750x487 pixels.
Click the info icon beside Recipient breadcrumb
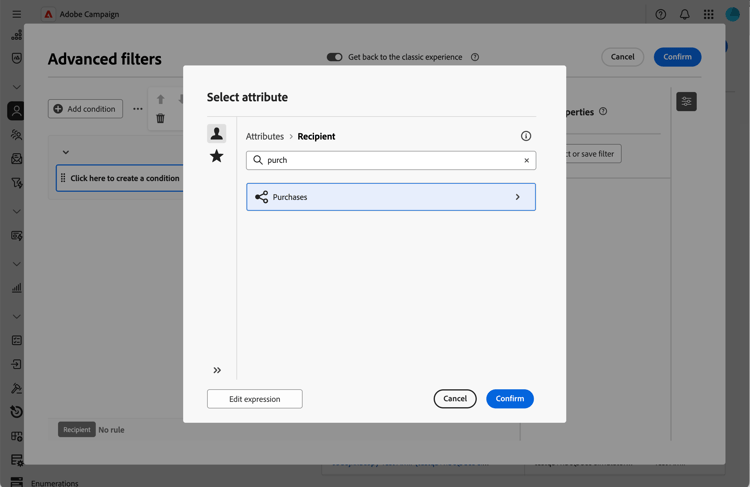pyautogui.click(x=526, y=136)
